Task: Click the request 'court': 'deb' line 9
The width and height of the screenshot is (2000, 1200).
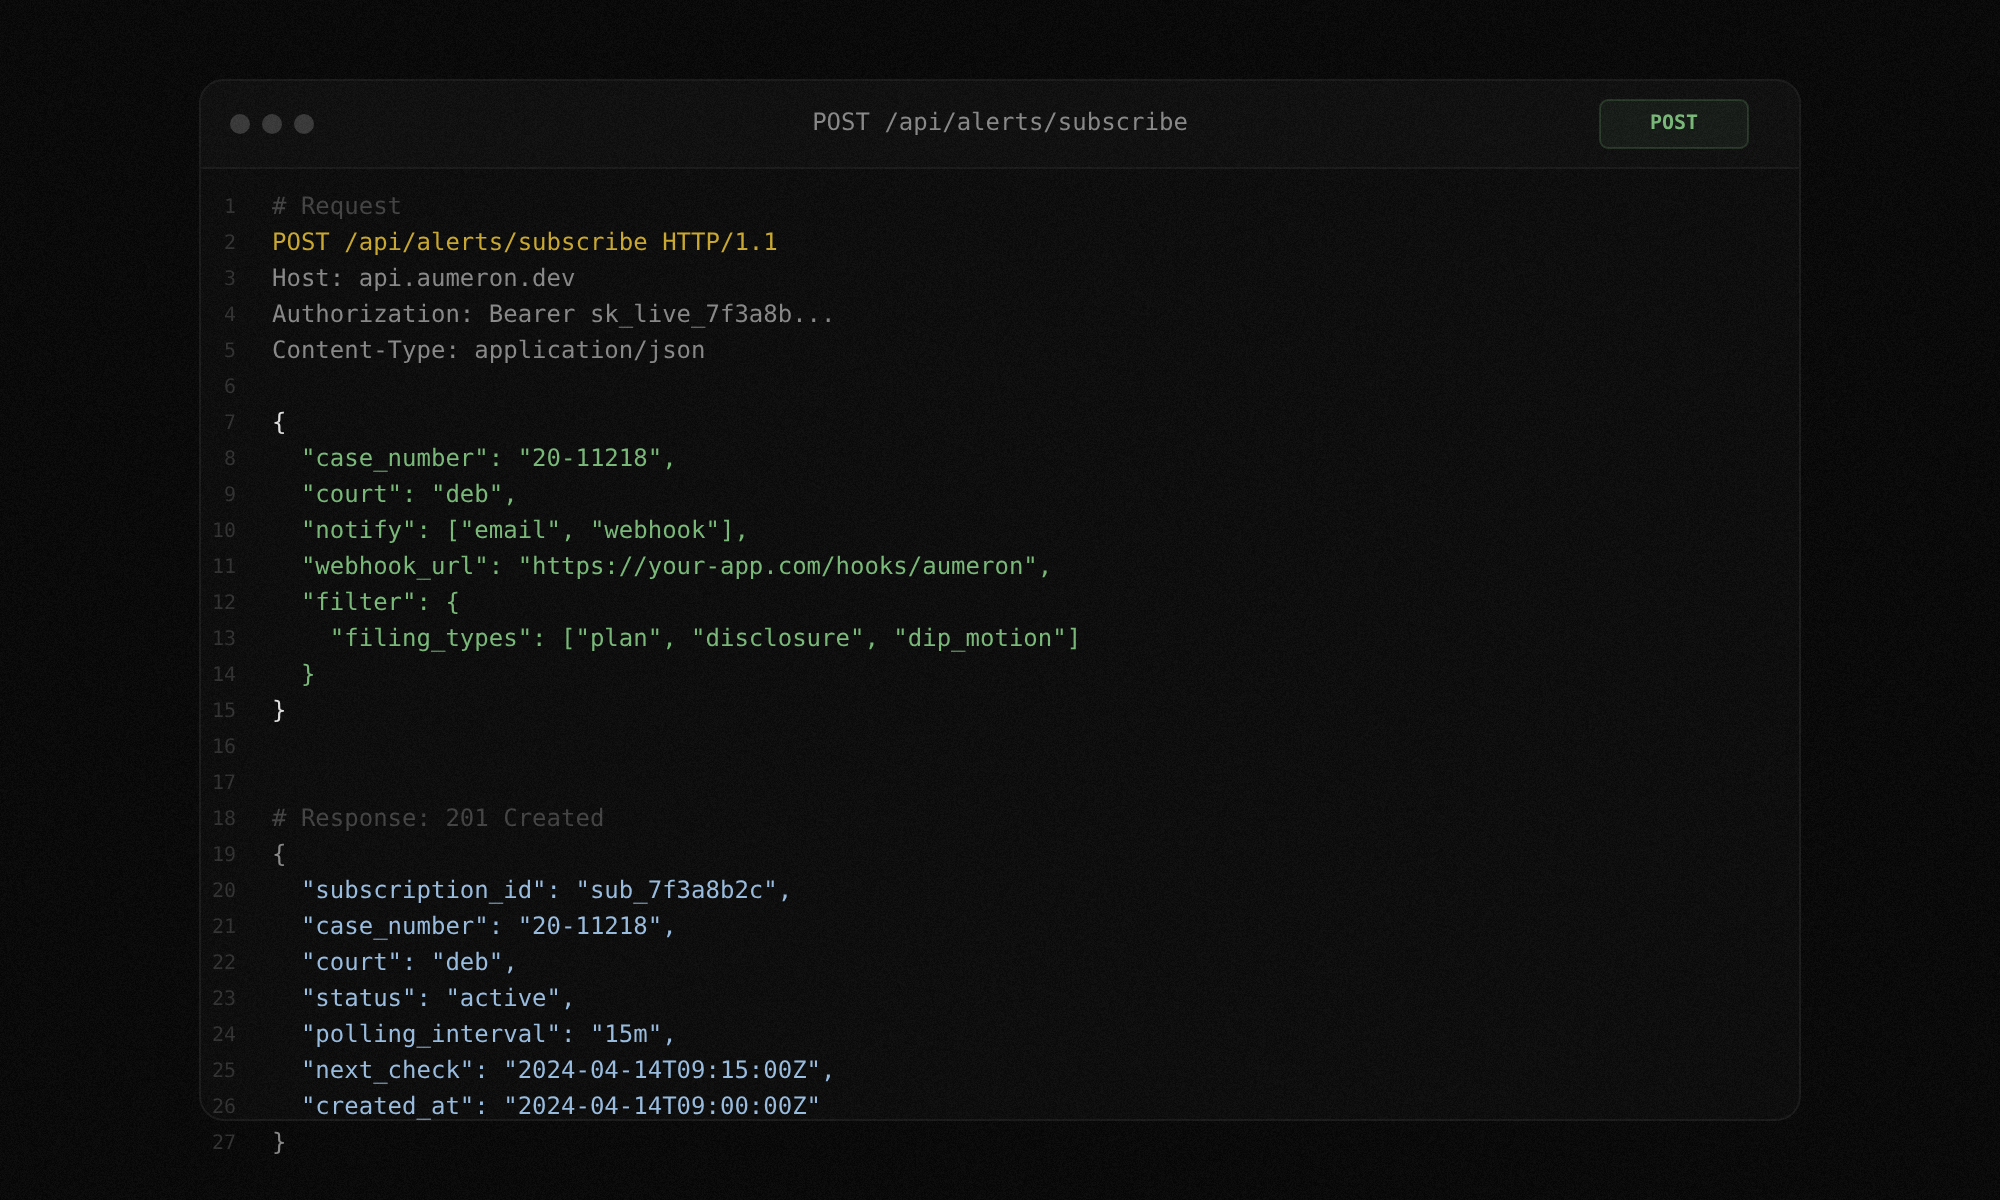Action: click(409, 494)
